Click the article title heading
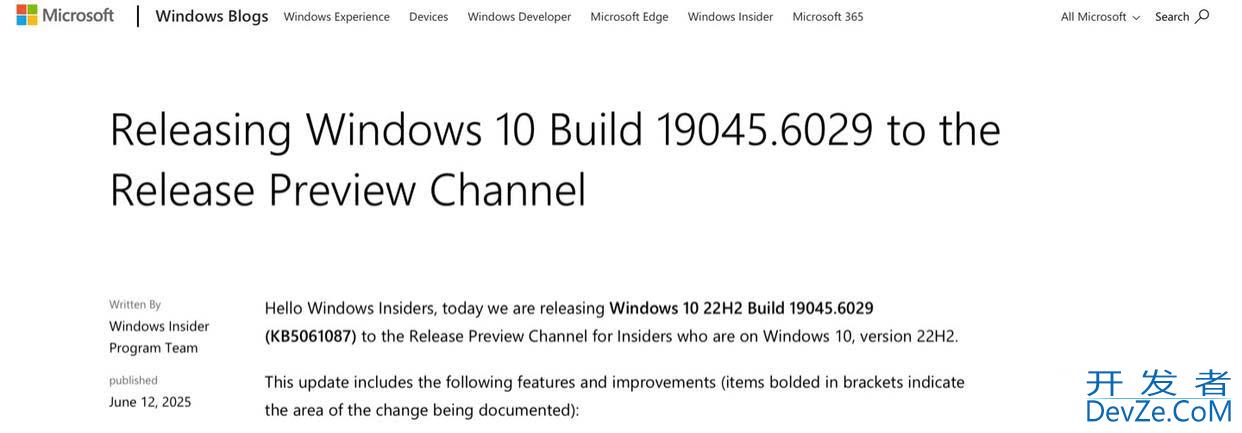 (x=554, y=160)
